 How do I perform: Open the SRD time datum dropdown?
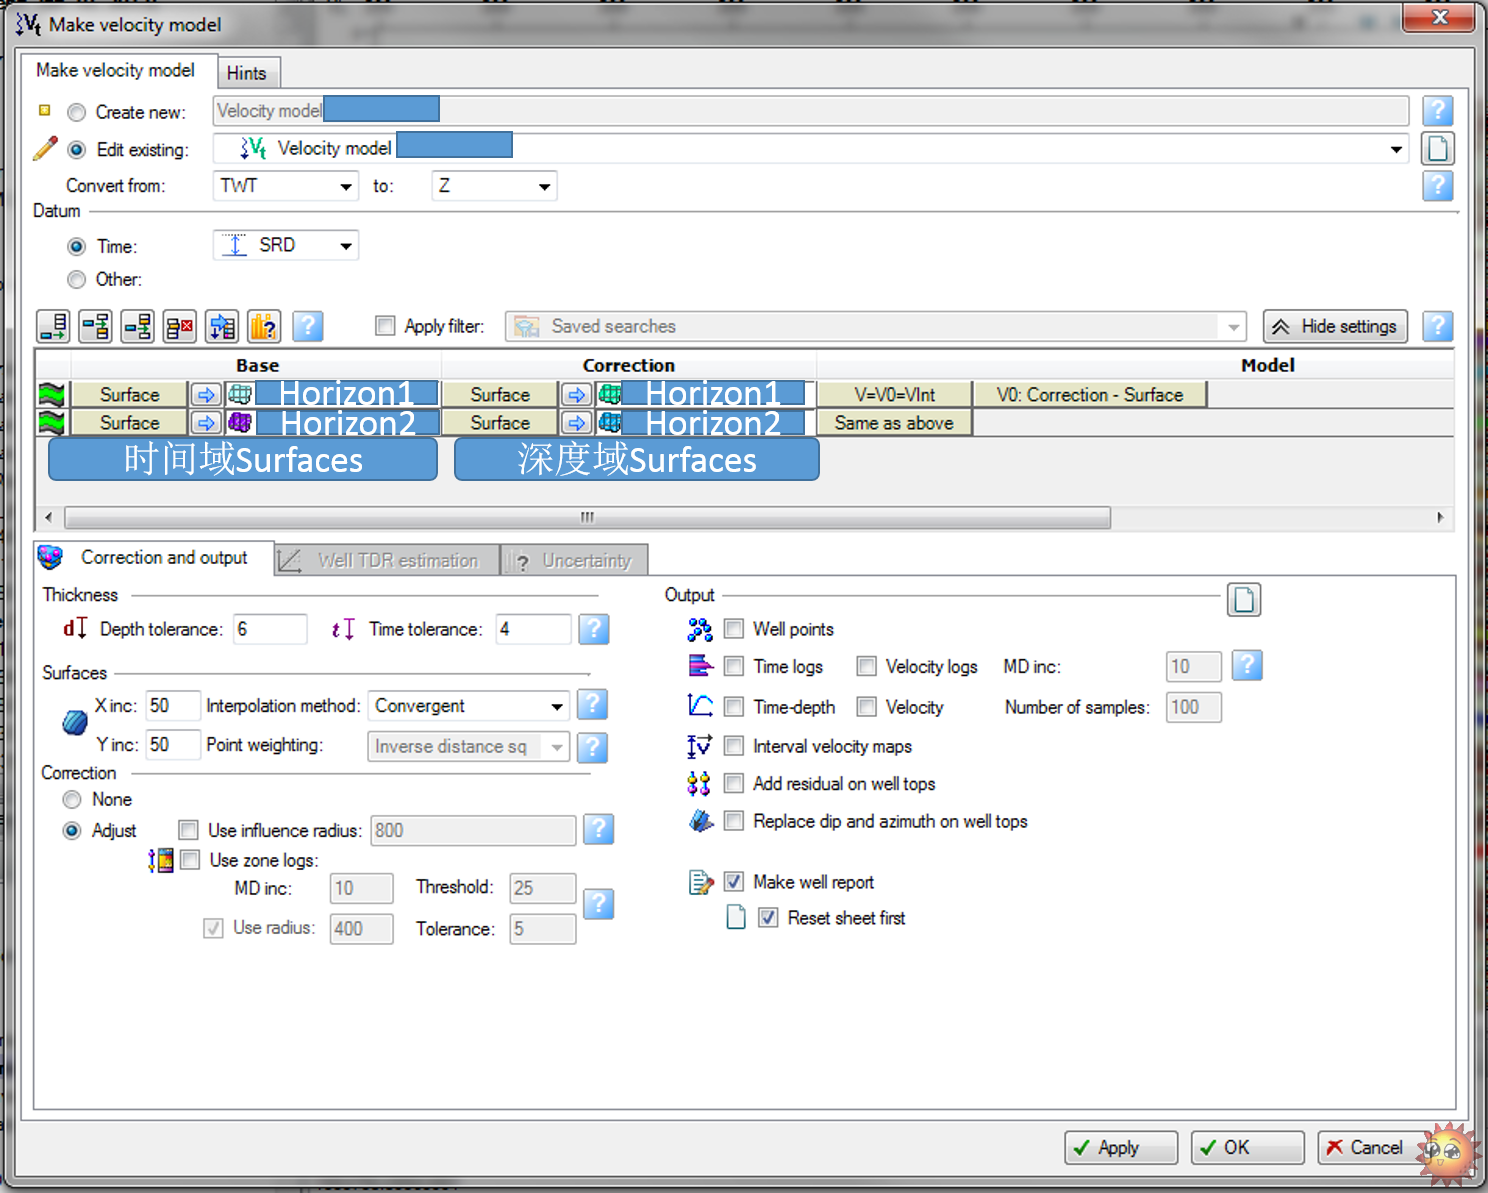tap(346, 245)
